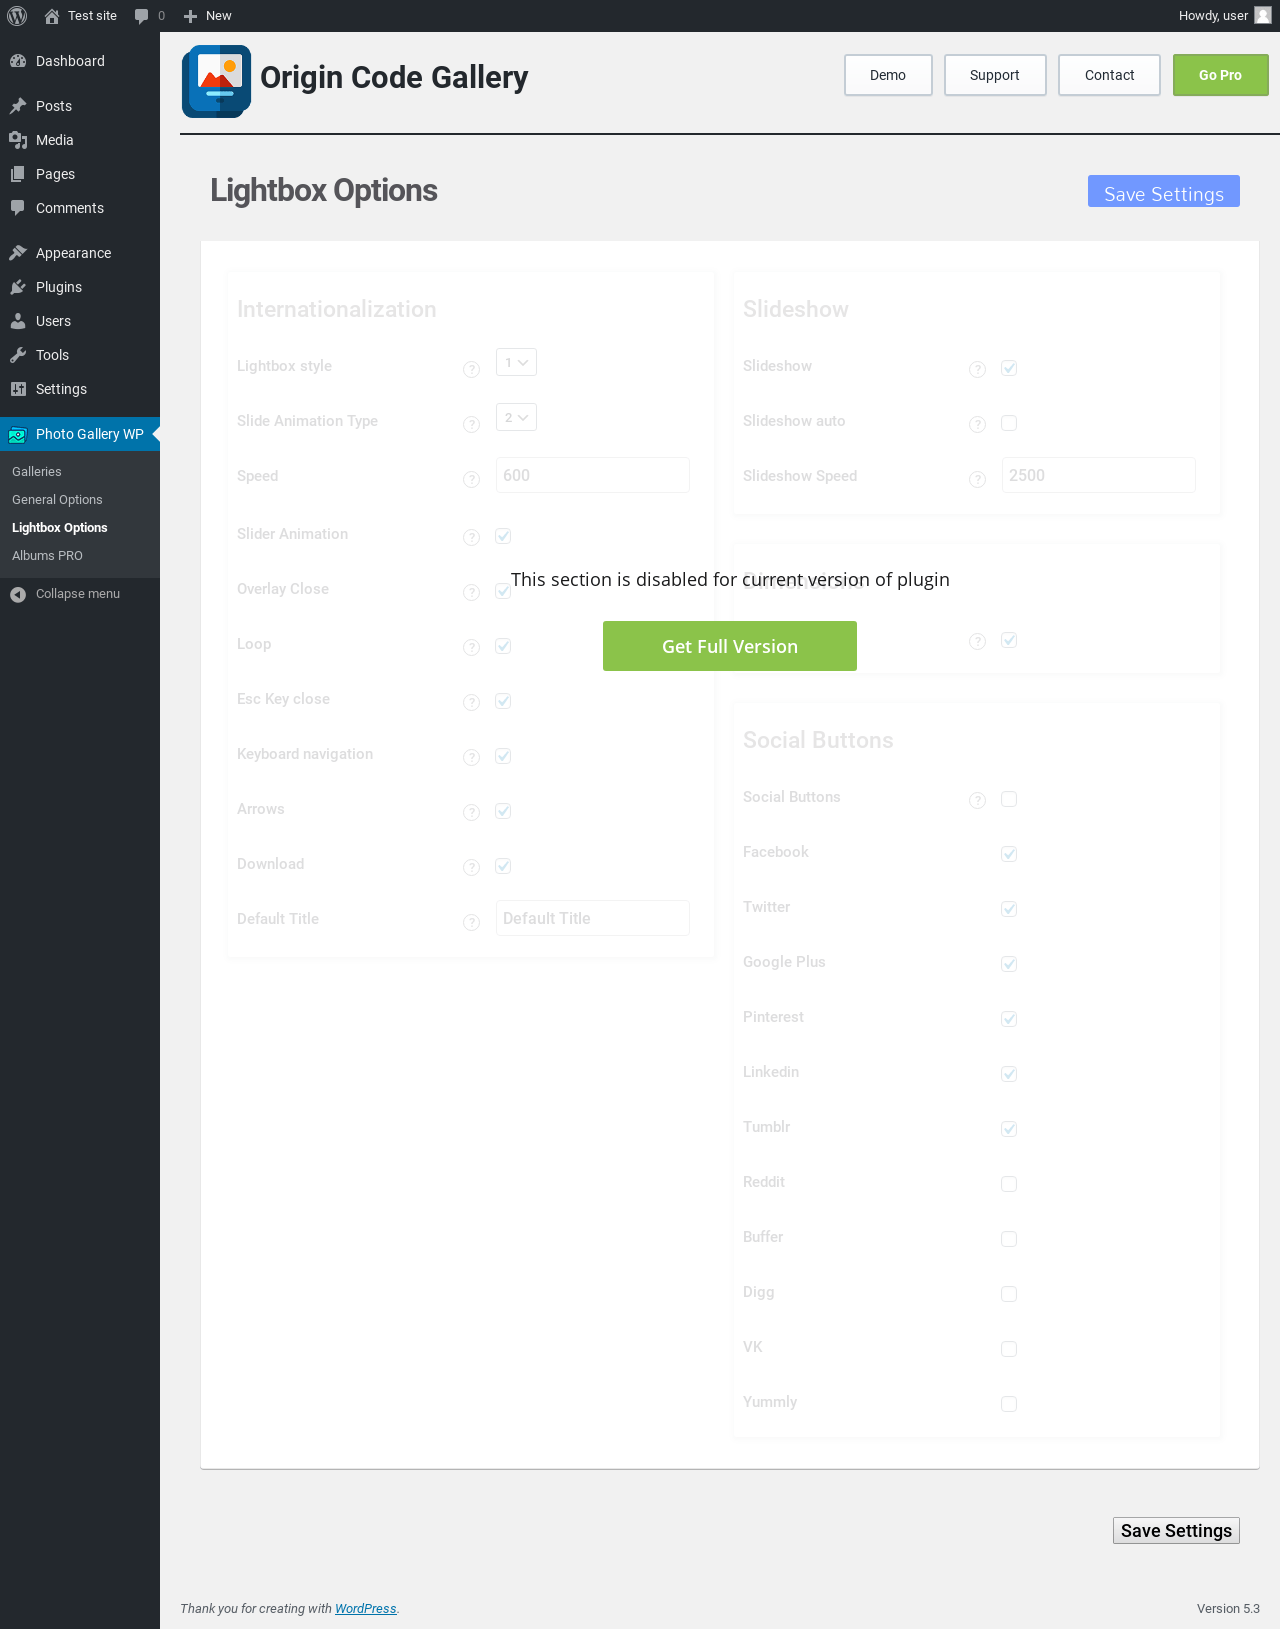Screen dimensions: 1280x1629
Task: Click the help icon for Loop
Action: 472,648
